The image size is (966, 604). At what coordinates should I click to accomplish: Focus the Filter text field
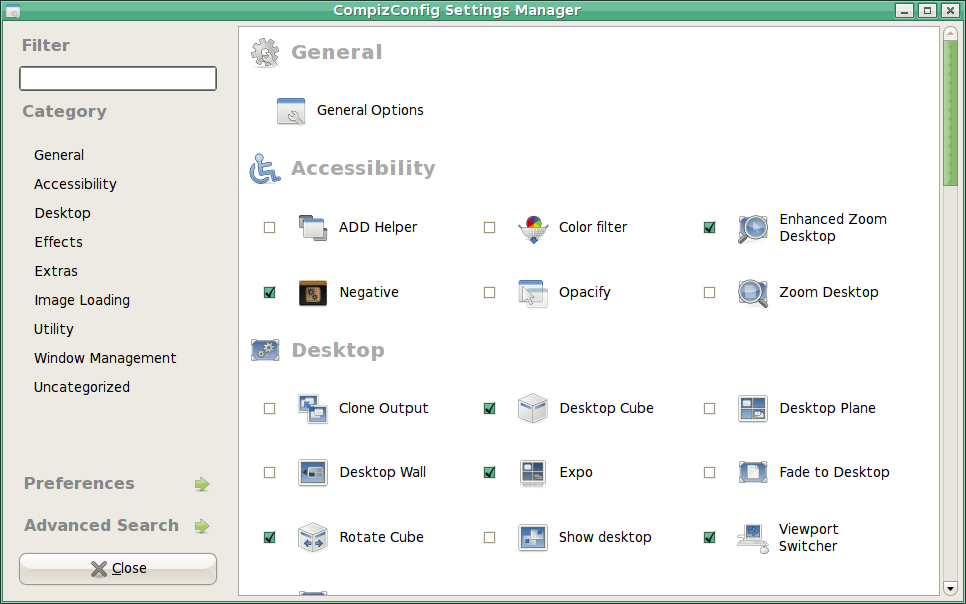(x=118, y=78)
